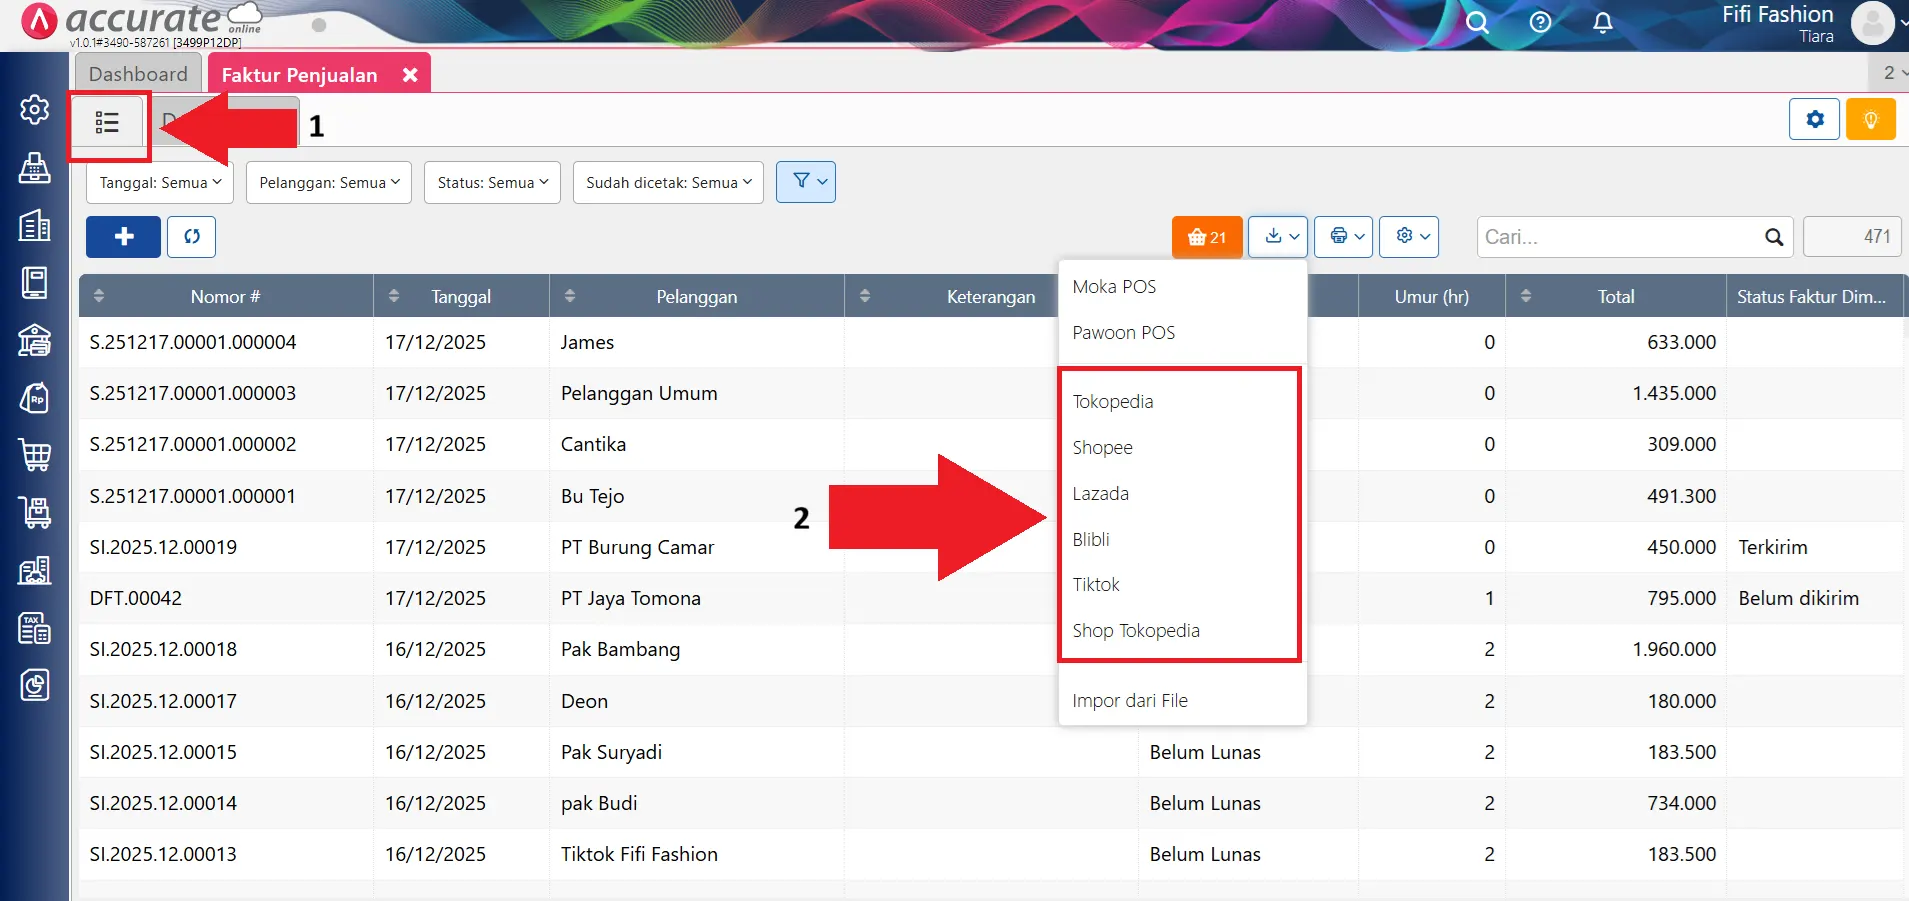Choose Impor dari File menu option

(x=1130, y=701)
